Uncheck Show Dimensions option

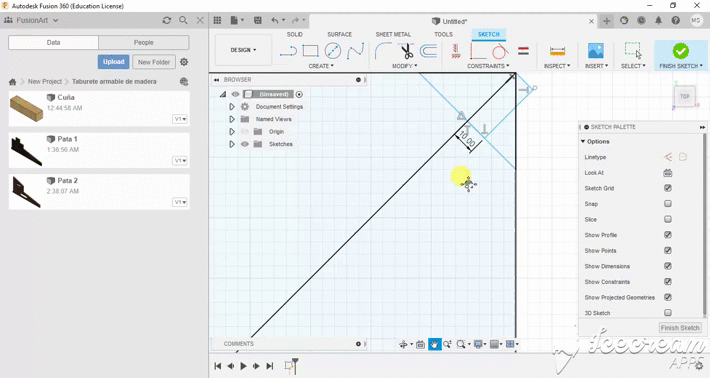tap(668, 266)
